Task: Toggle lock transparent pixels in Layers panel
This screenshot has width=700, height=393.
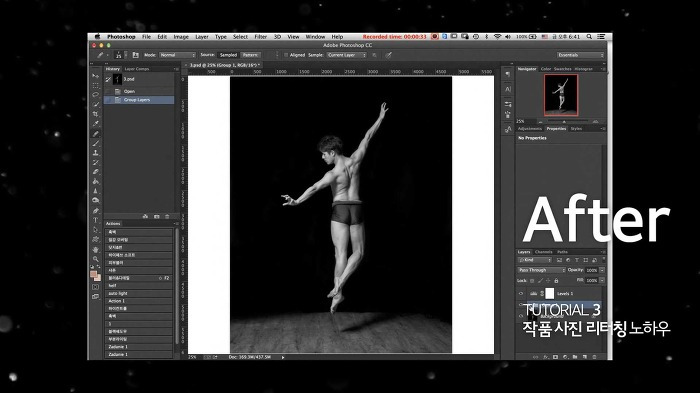Action: coord(532,280)
